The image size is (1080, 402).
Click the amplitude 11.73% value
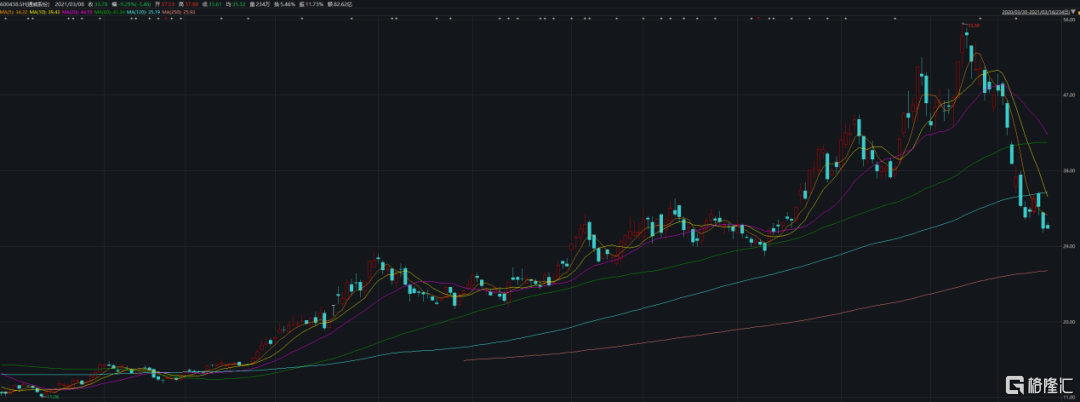pos(315,4)
